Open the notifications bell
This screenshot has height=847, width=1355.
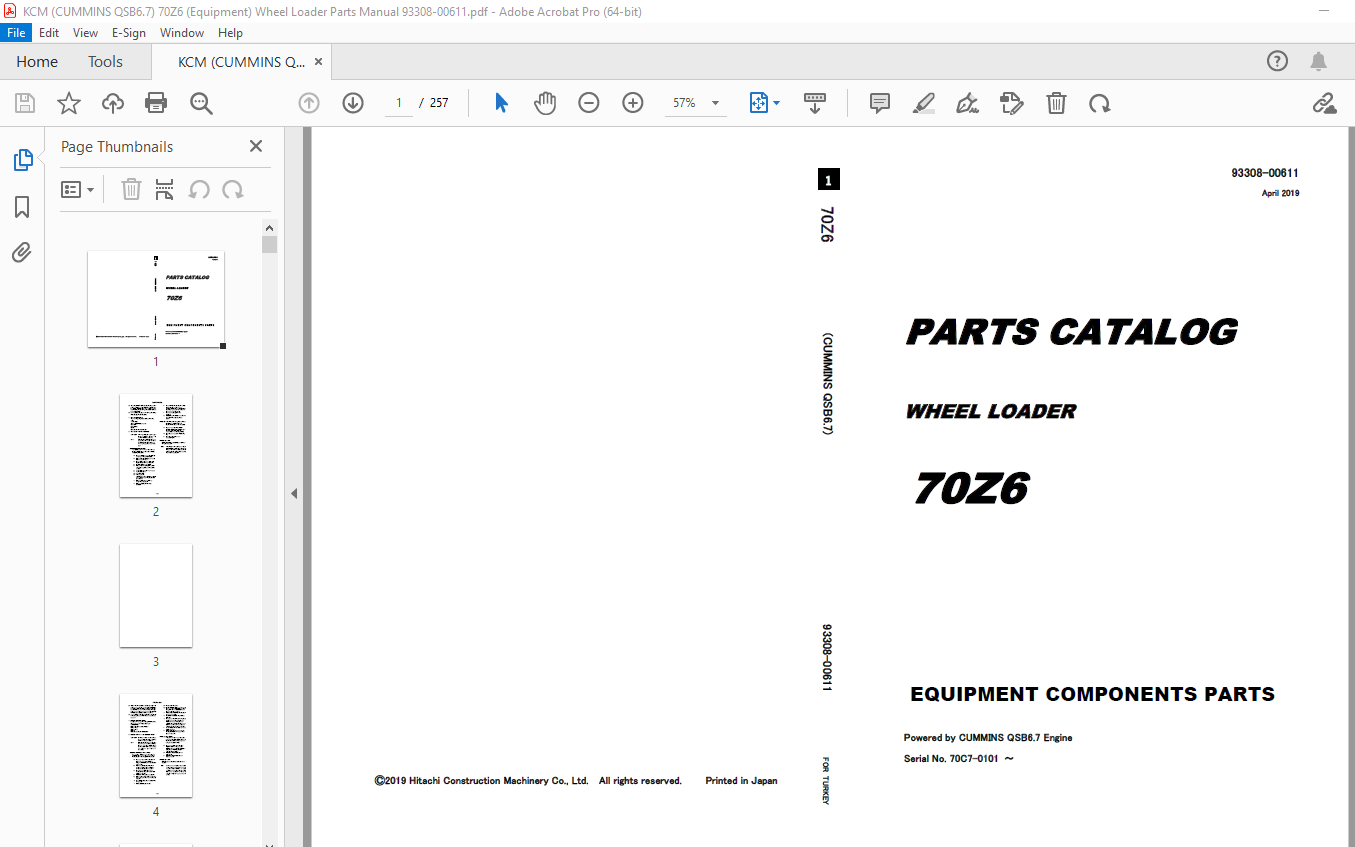tap(1319, 61)
